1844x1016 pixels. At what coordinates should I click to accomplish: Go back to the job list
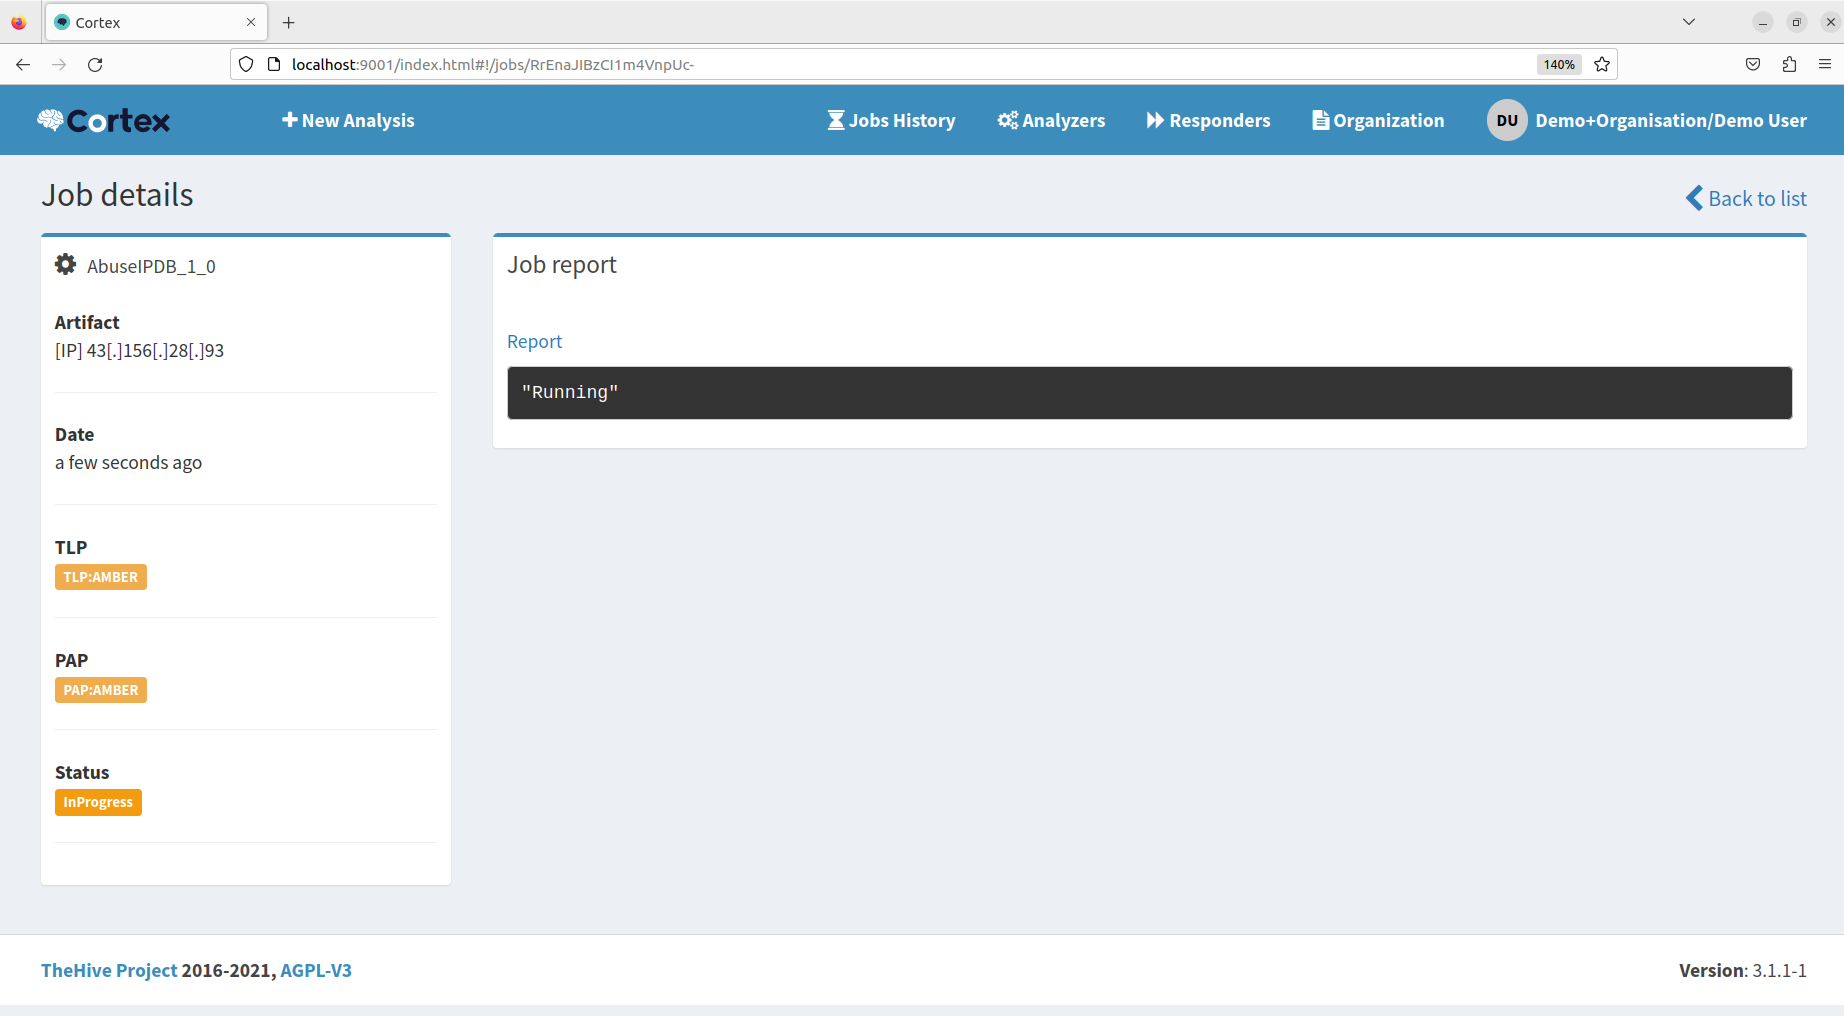click(1746, 198)
